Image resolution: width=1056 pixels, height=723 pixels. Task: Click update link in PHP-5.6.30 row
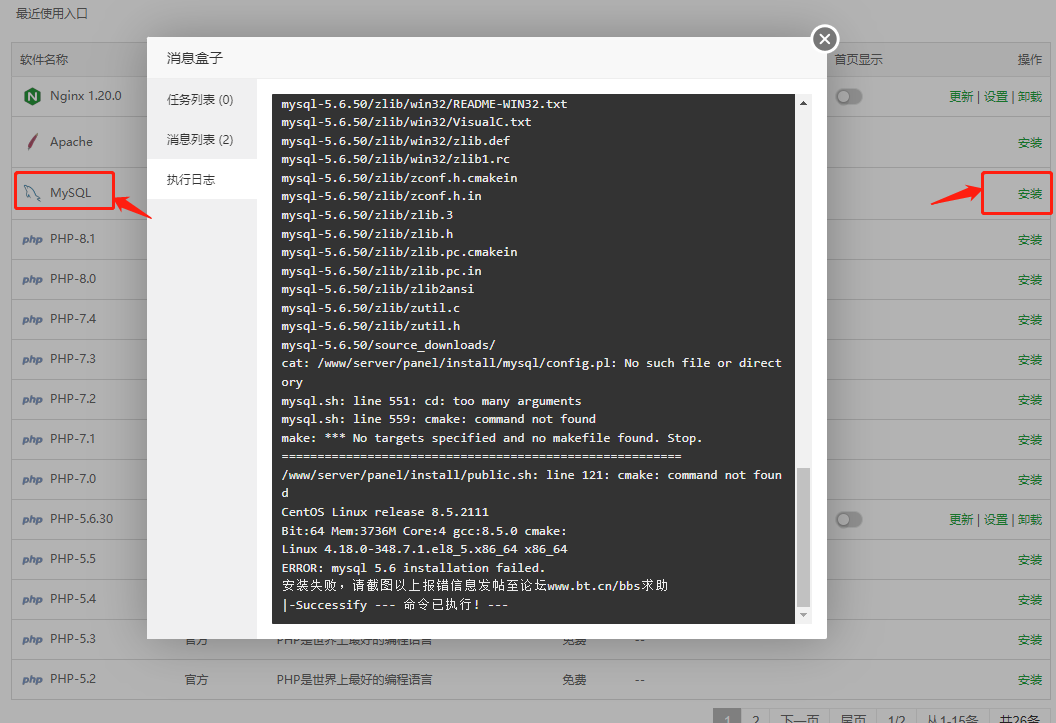961,520
